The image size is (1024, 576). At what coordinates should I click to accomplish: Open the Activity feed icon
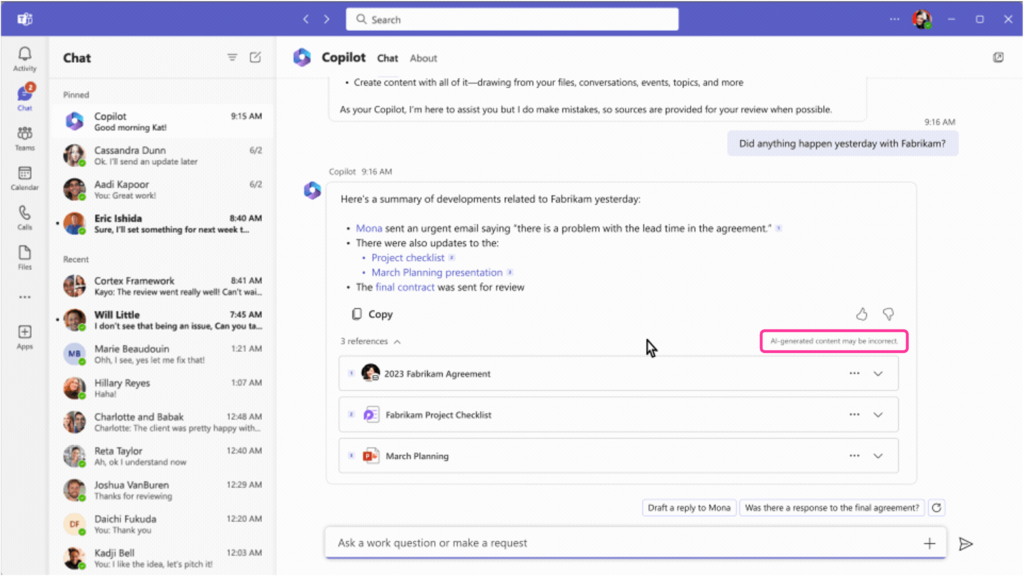pos(24,55)
